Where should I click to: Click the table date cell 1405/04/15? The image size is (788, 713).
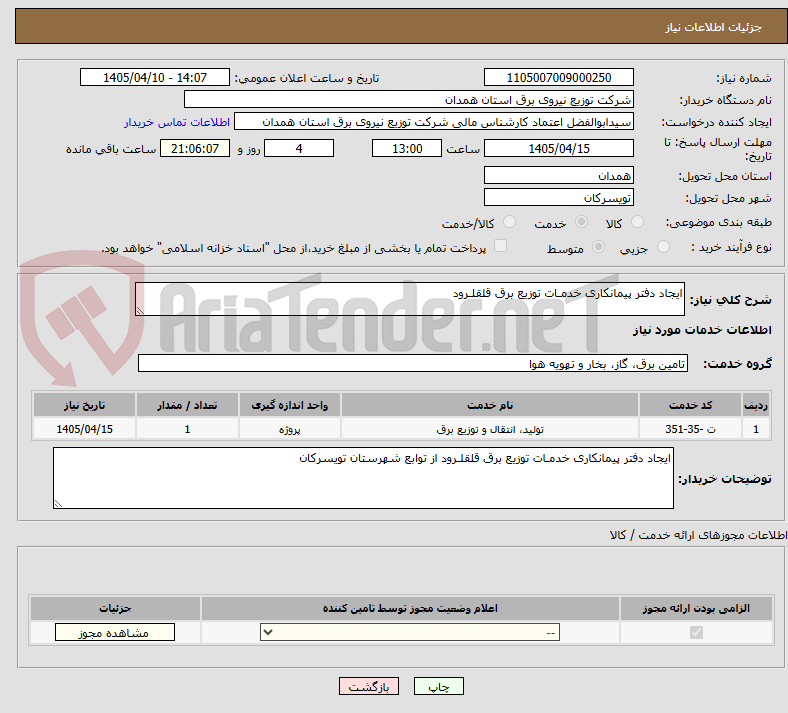pos(84,429)
